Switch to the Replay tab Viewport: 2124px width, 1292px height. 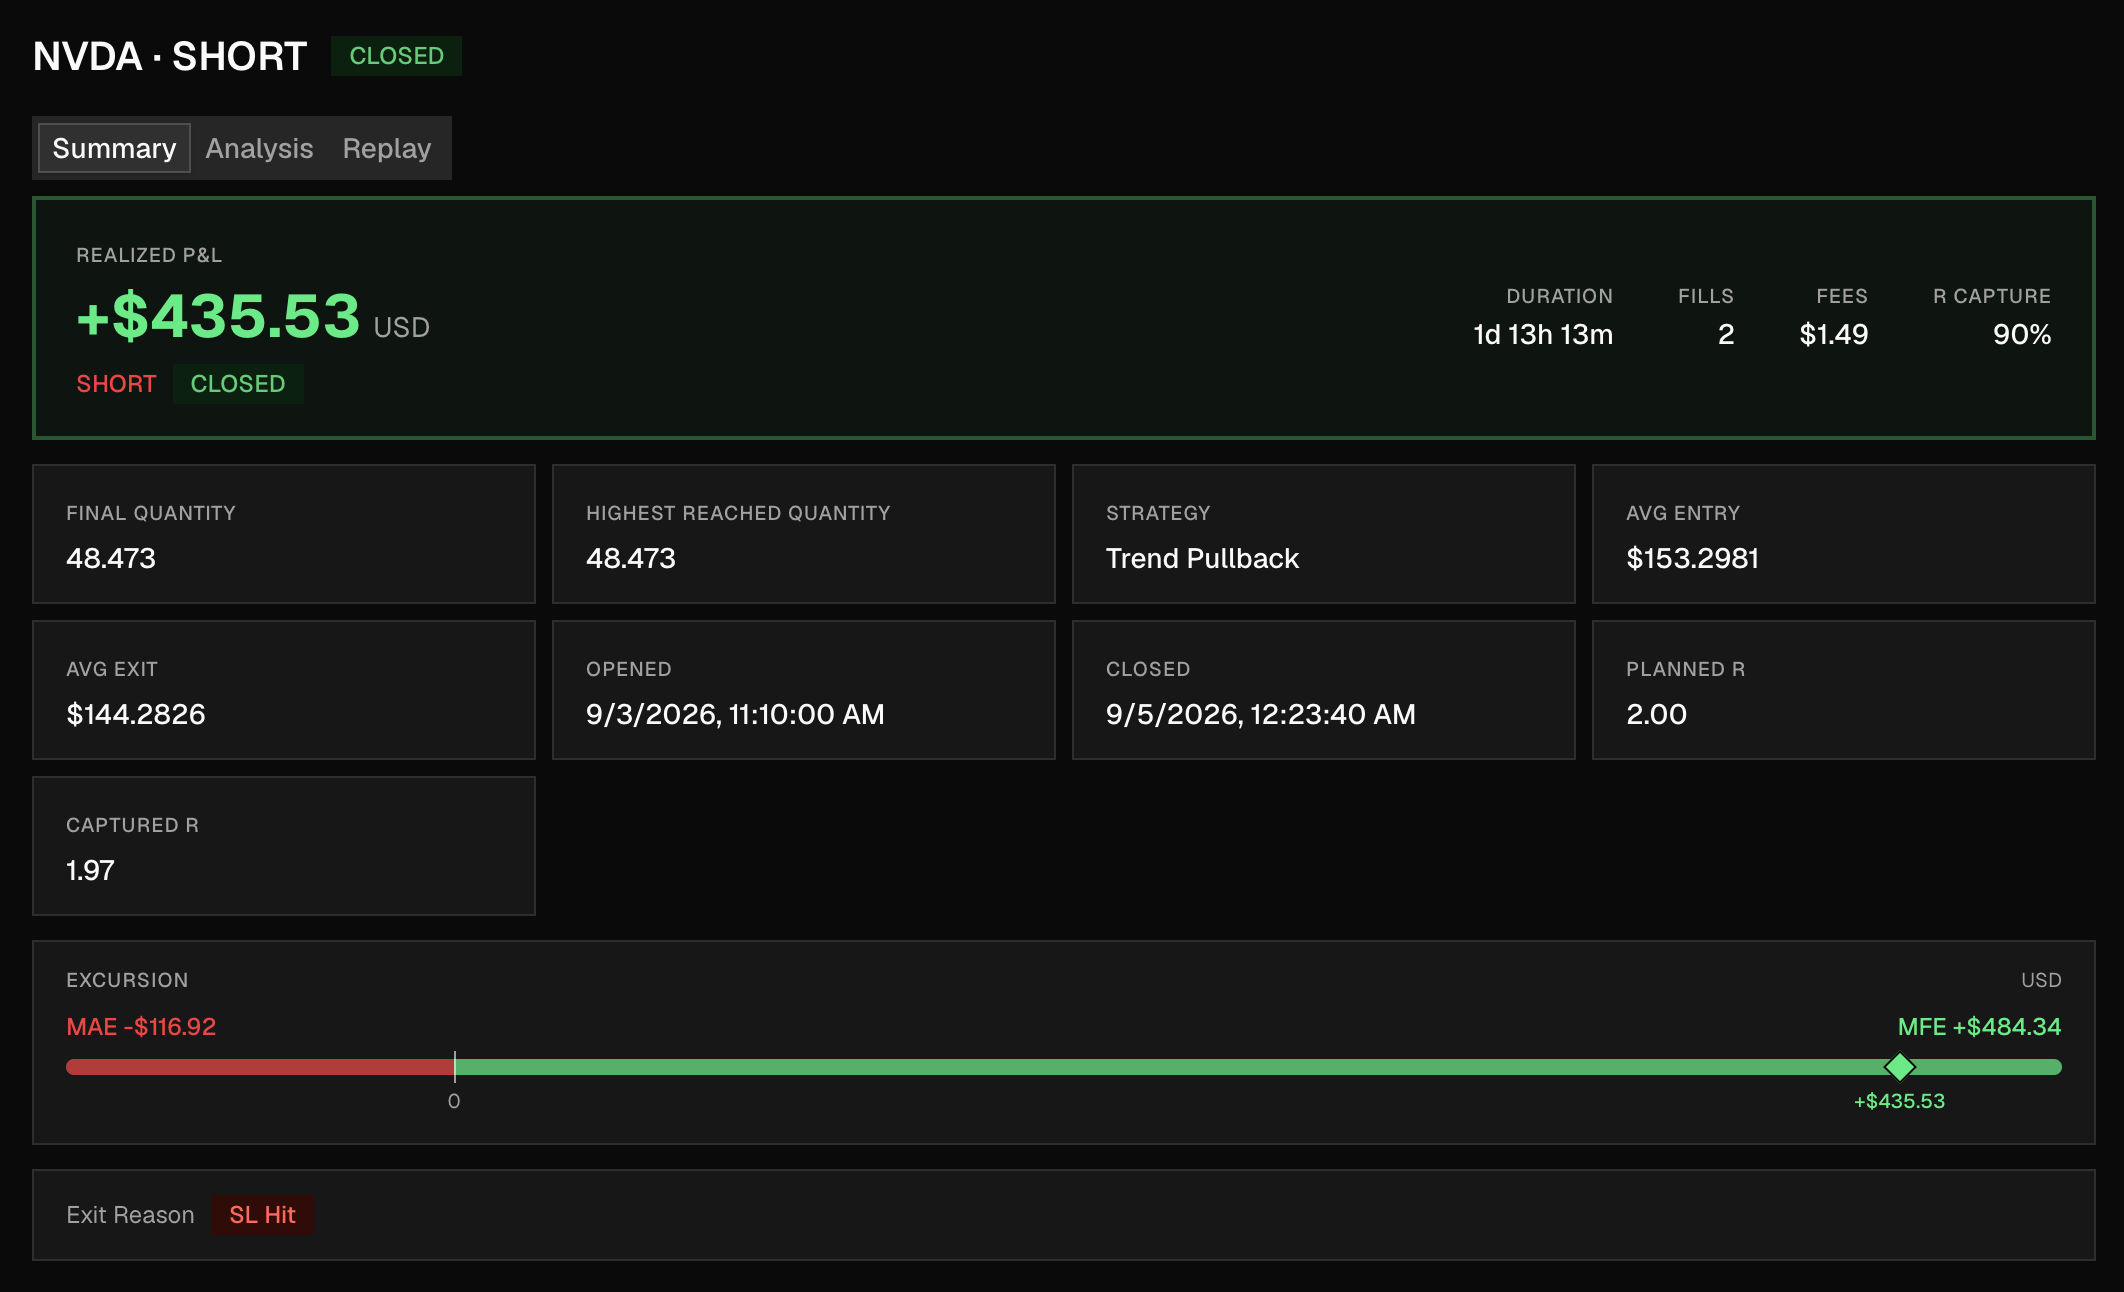[387, 148]
